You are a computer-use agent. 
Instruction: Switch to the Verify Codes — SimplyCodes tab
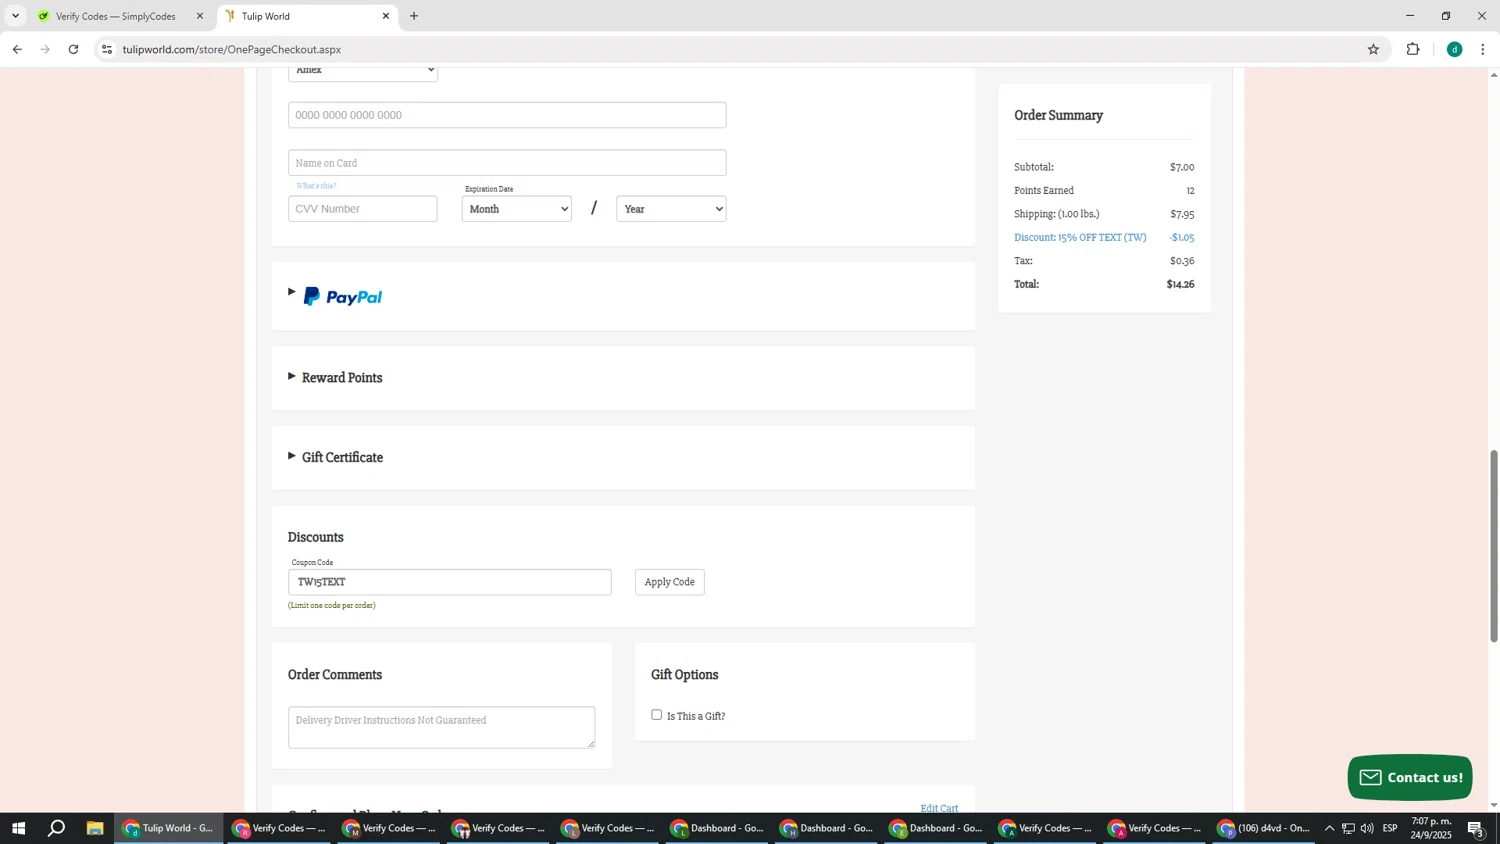115,16
